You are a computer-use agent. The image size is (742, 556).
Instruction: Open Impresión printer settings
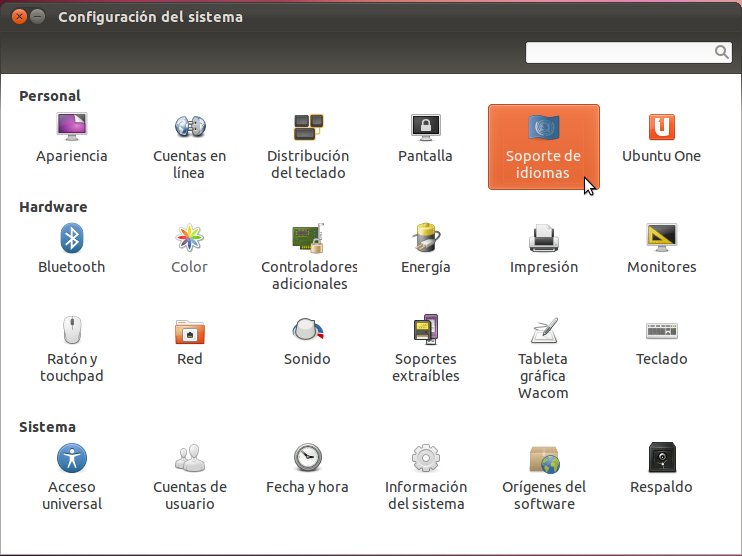click(x=544, y=248)
